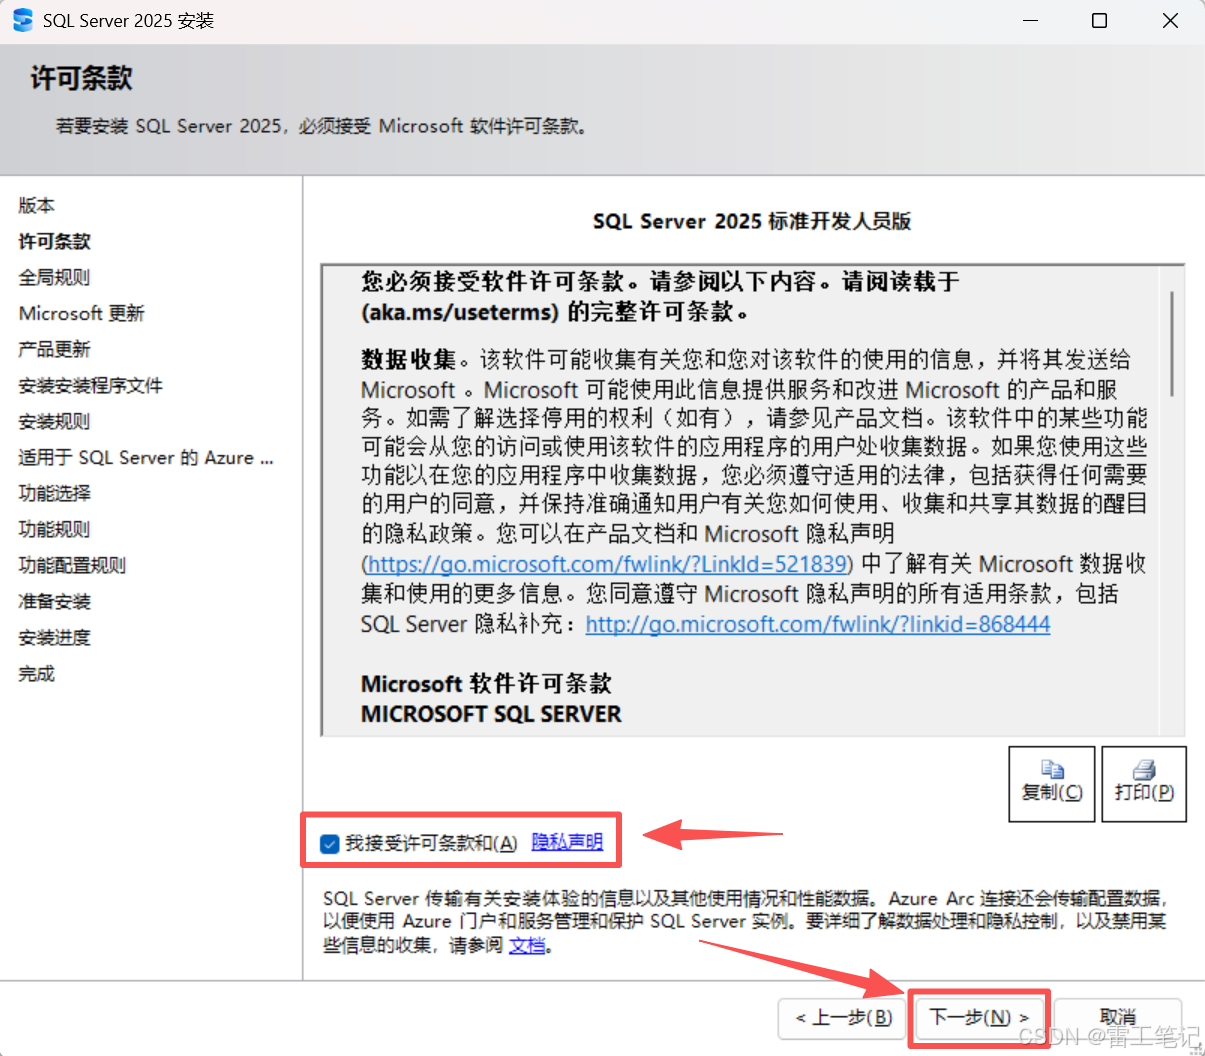Maximize the installer window
Image resolution: width=1205 pixels, height=1056 pixels.
point(1099,20)
